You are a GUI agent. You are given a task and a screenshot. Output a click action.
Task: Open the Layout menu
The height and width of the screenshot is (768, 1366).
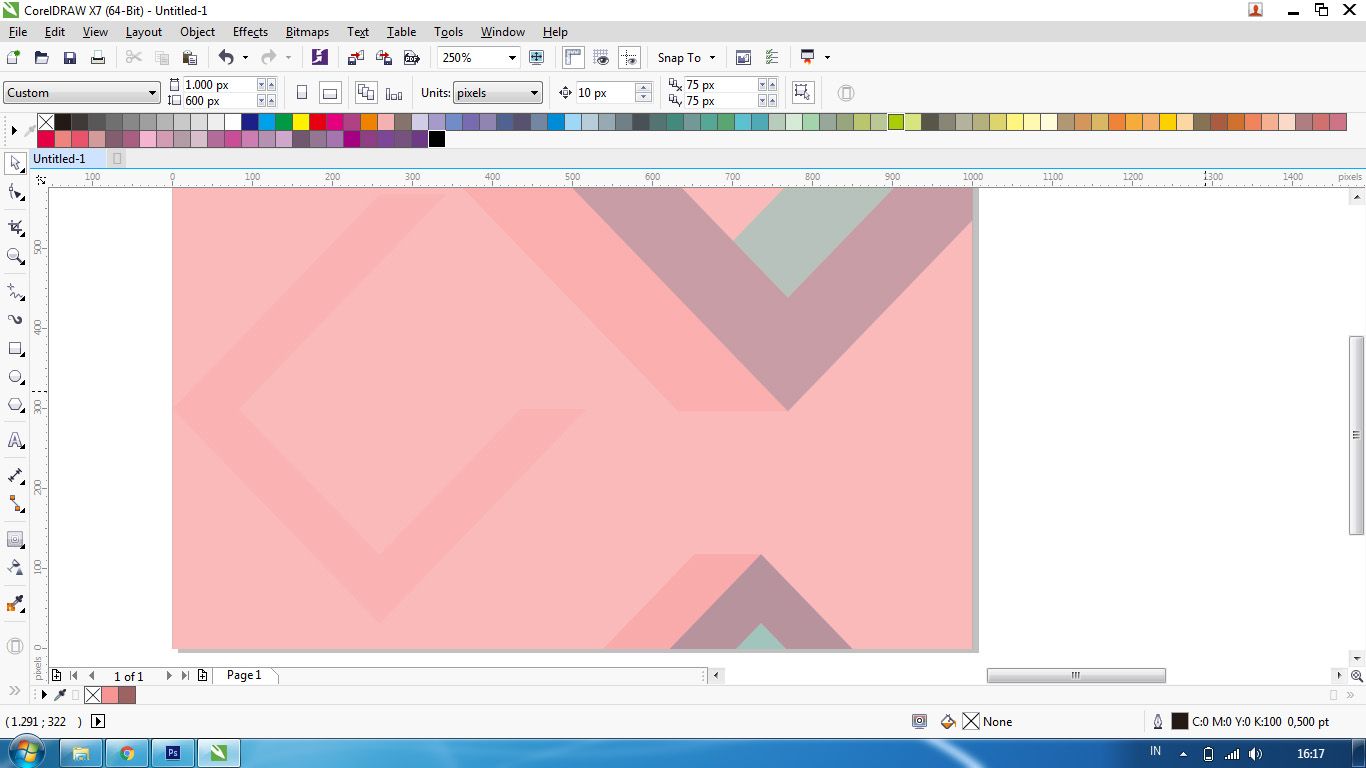[x=143, y=32]
